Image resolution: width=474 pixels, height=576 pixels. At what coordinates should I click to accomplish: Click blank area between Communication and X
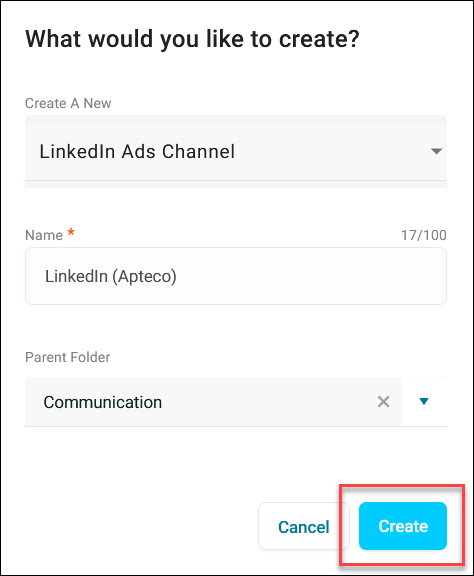(x=268, y=402)
